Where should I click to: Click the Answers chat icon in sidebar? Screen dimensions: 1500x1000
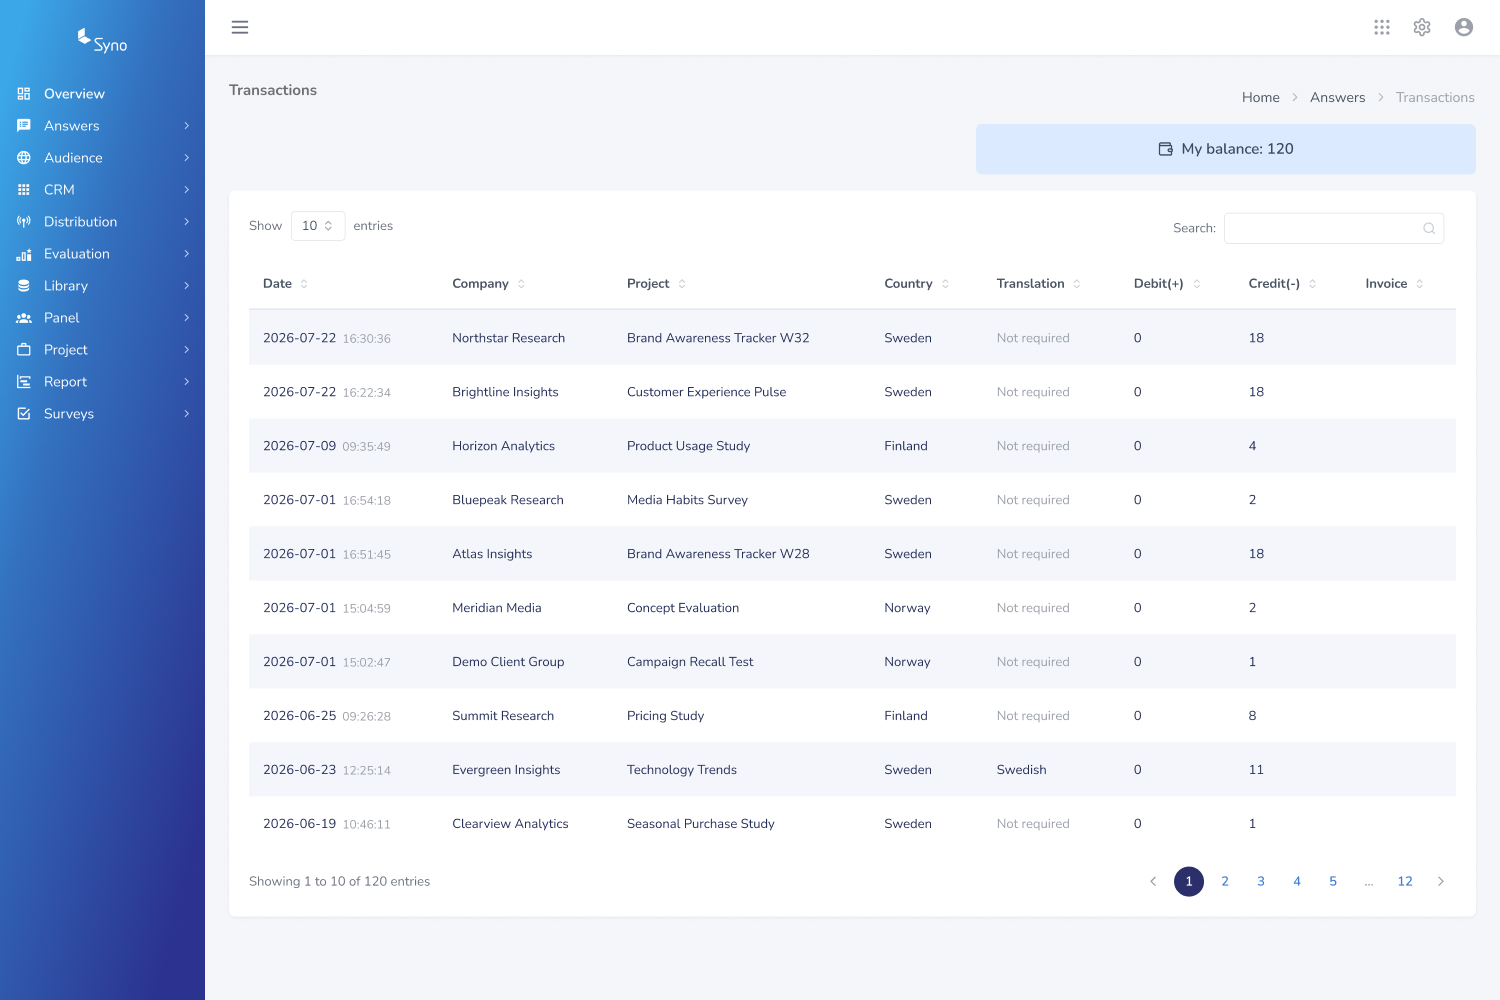[24, 126]
